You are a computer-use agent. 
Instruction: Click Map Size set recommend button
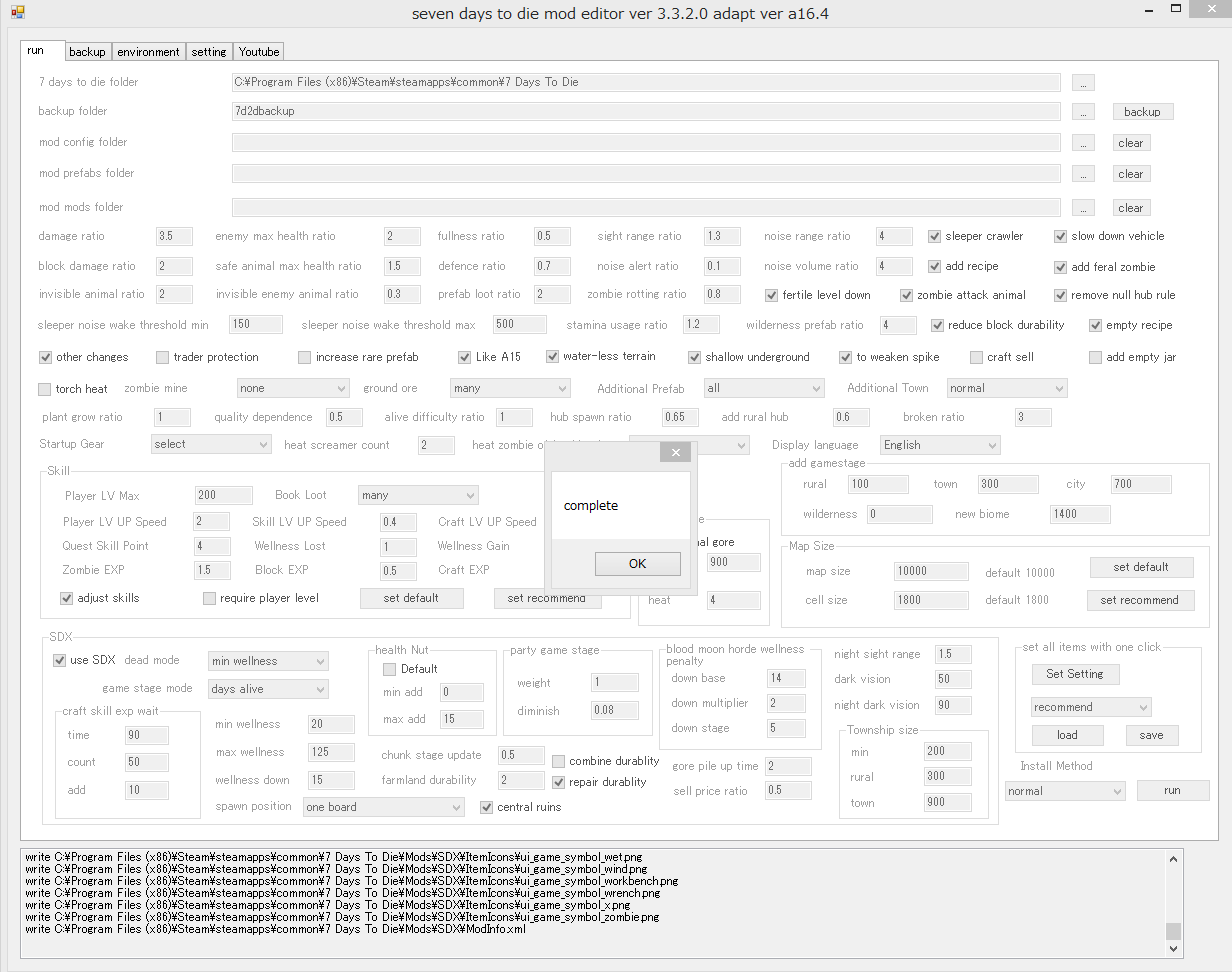click(x=1139, y=600)
